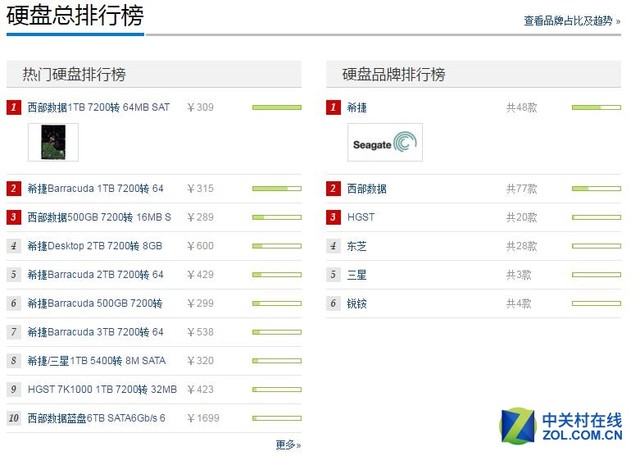Open the 东芝 brand link

(x=357, y=246)
